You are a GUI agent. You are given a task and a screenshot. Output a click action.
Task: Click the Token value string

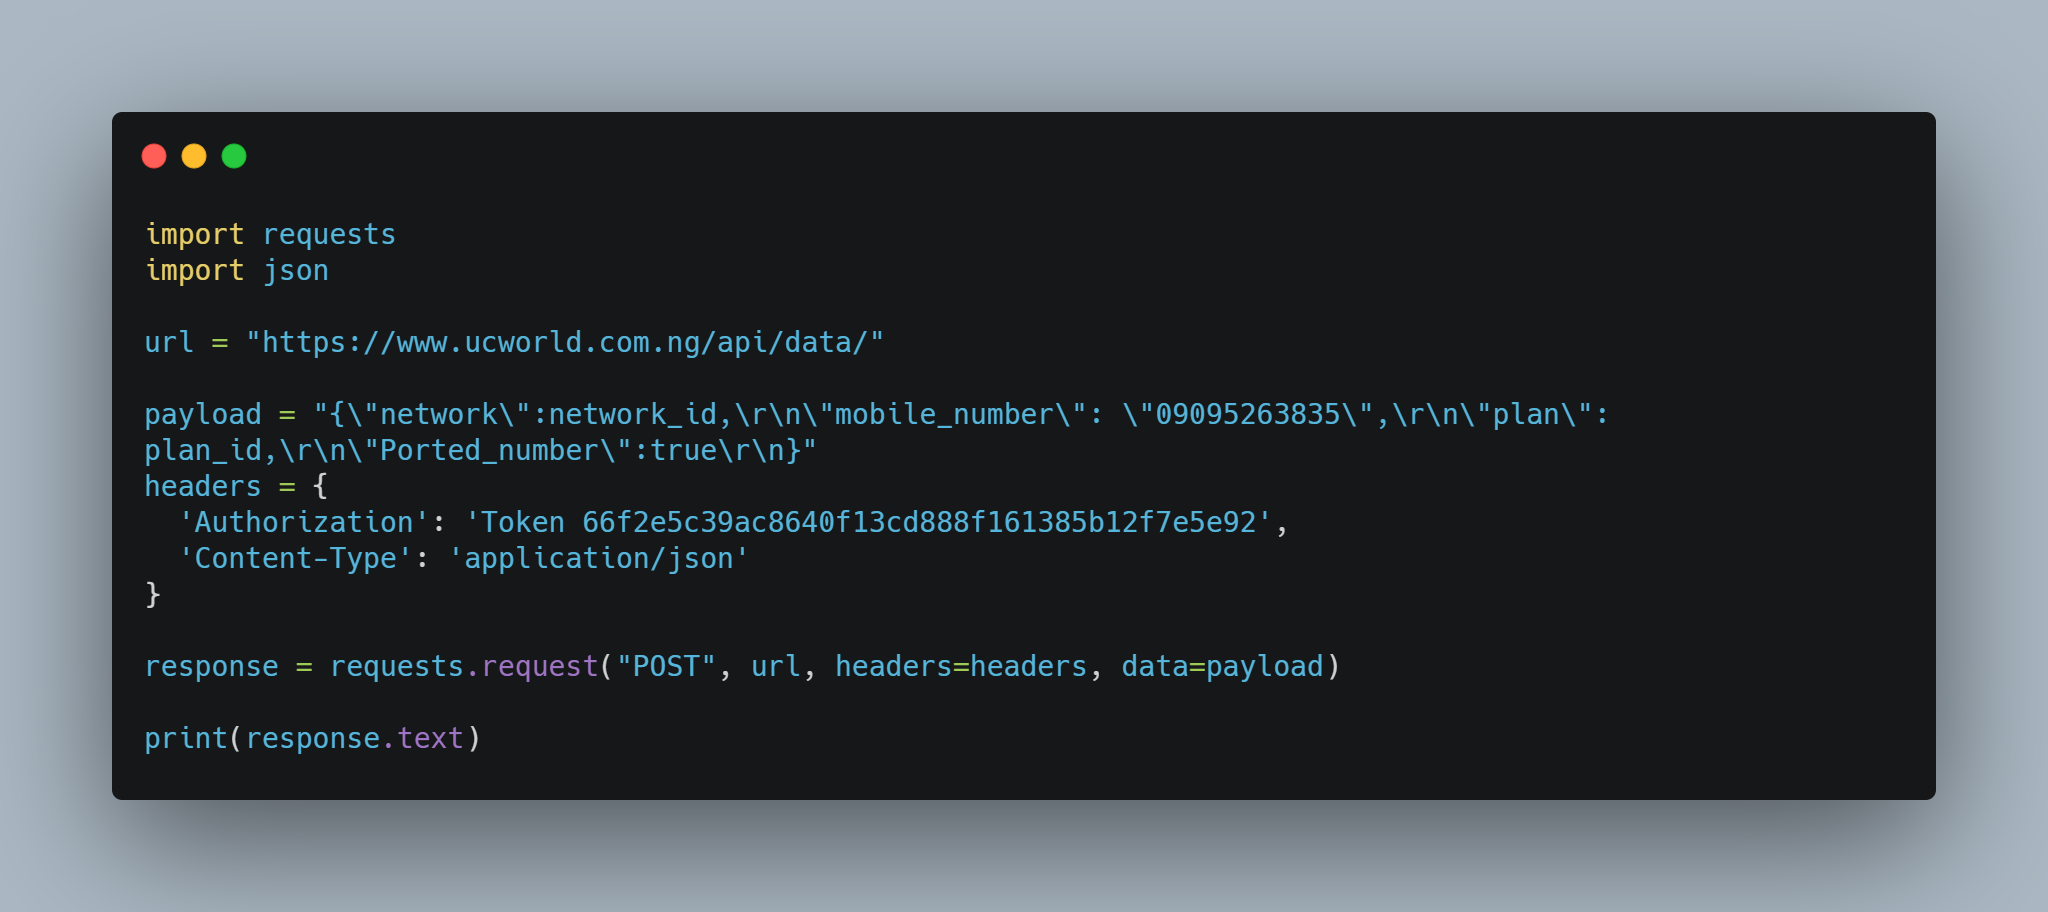[869, 523]
